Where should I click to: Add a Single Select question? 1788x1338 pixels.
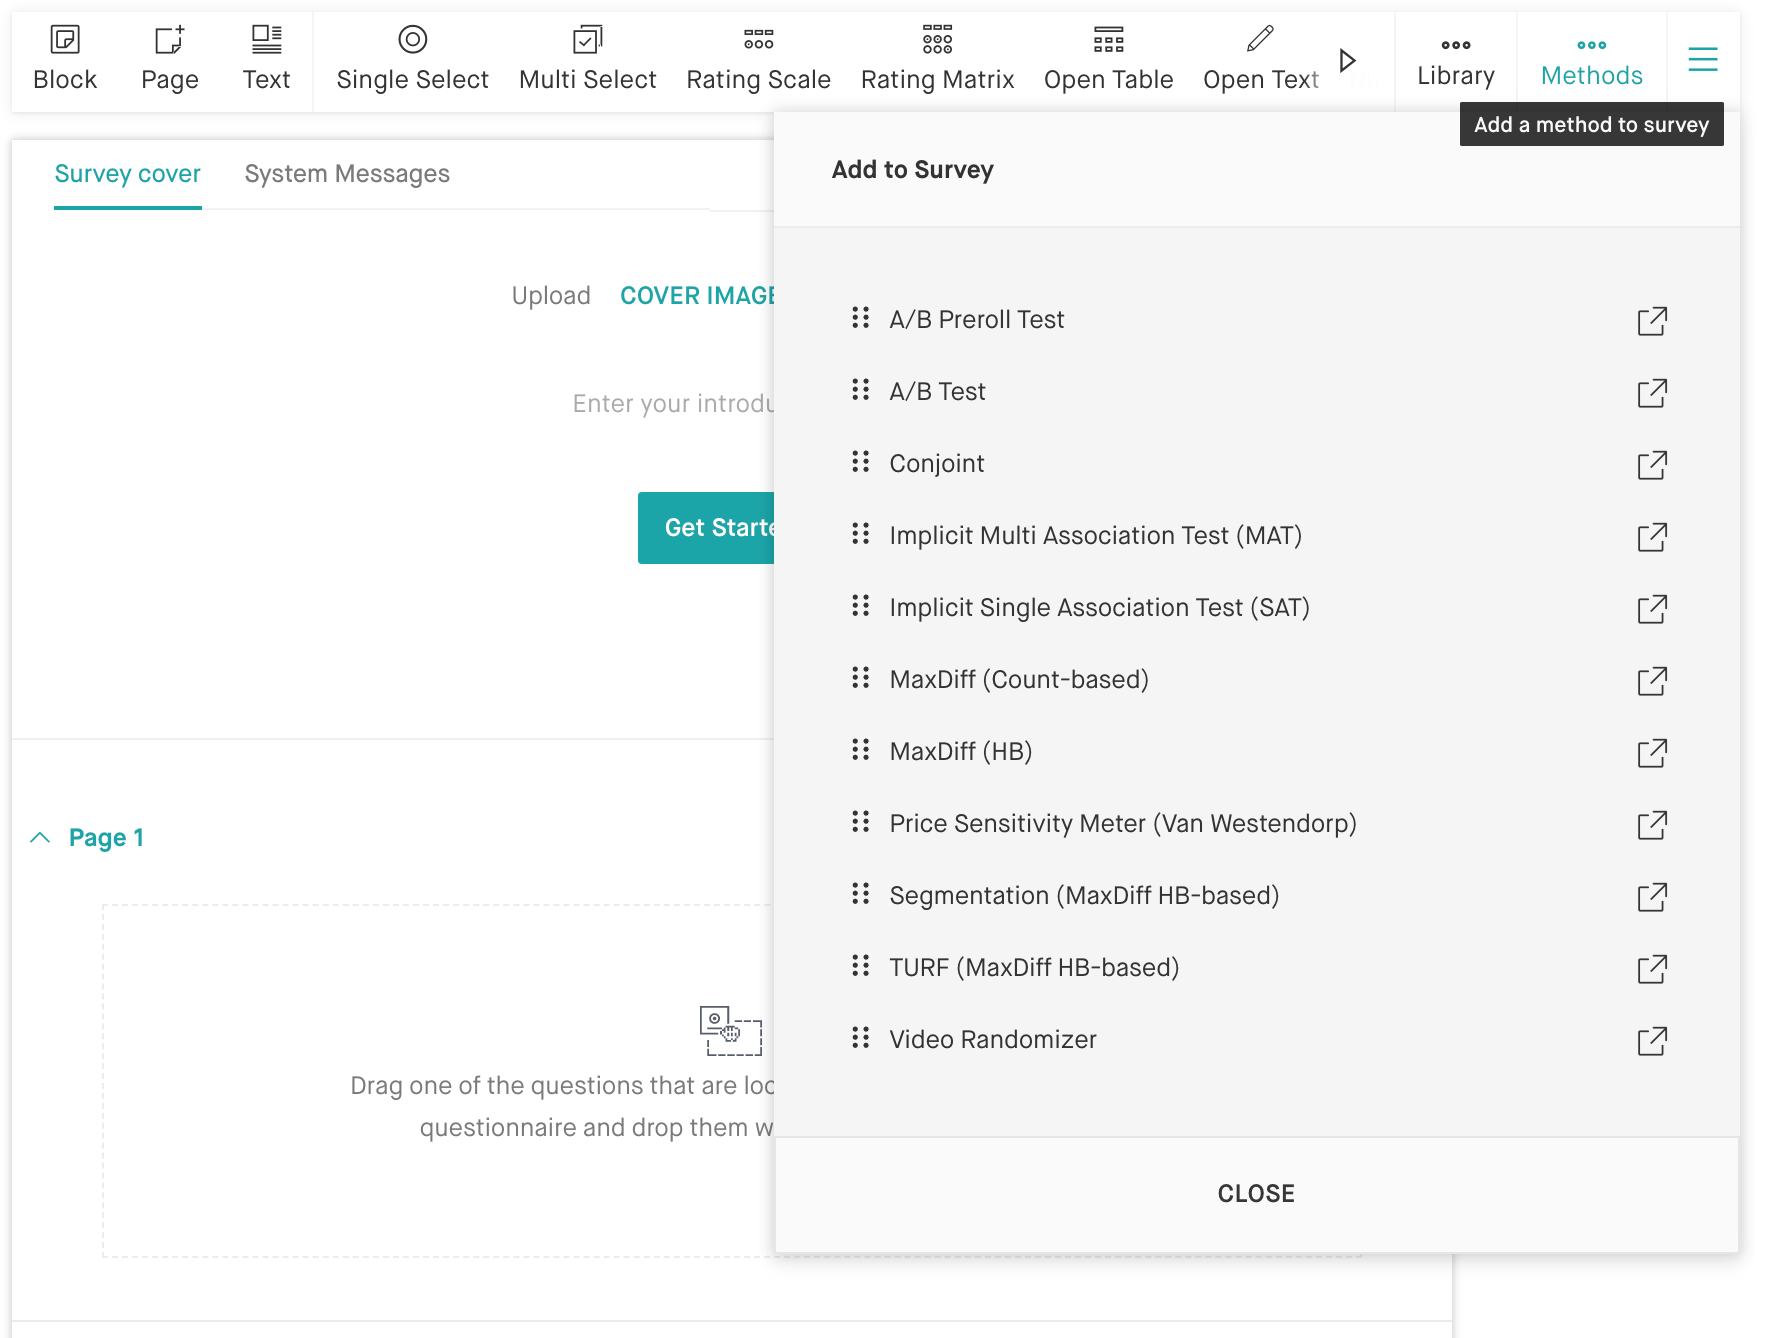click(412, 59)
